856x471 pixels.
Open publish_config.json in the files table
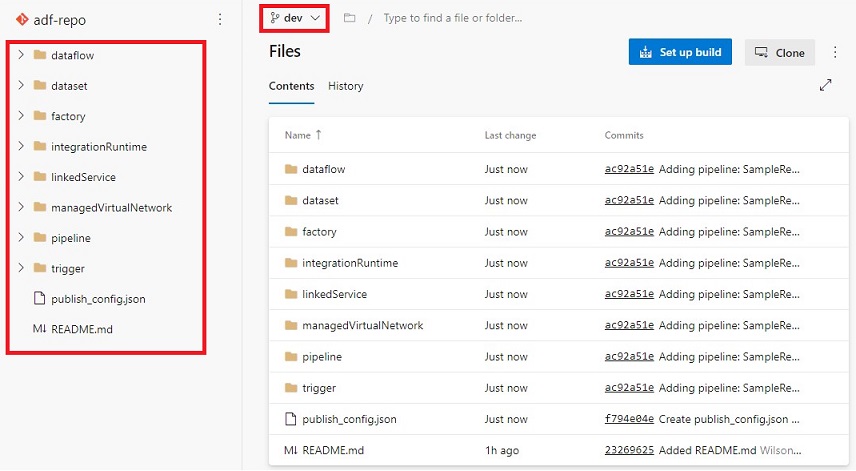click(x=349, y=419)
